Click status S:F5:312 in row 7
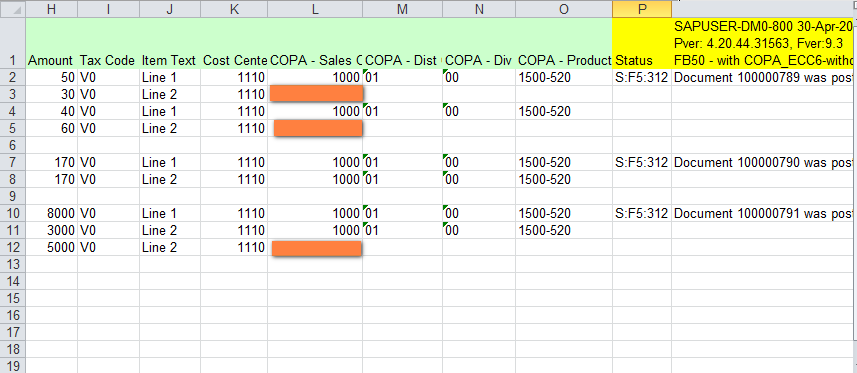 pyautogui.click(x=642, y=162)
